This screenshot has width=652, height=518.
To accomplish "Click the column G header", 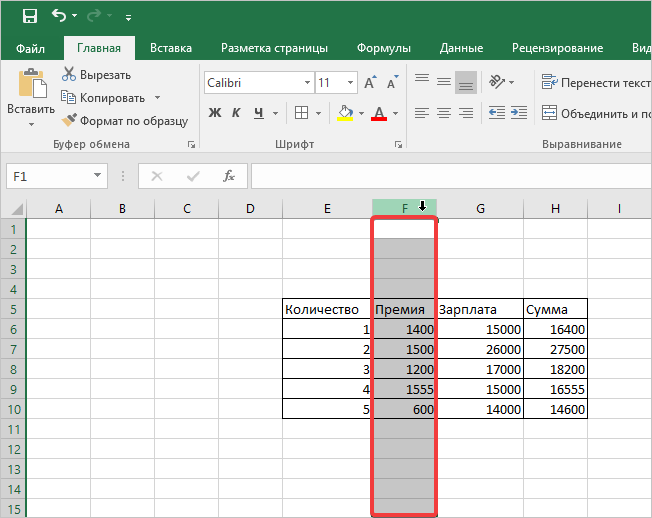I will pos(480,208).
